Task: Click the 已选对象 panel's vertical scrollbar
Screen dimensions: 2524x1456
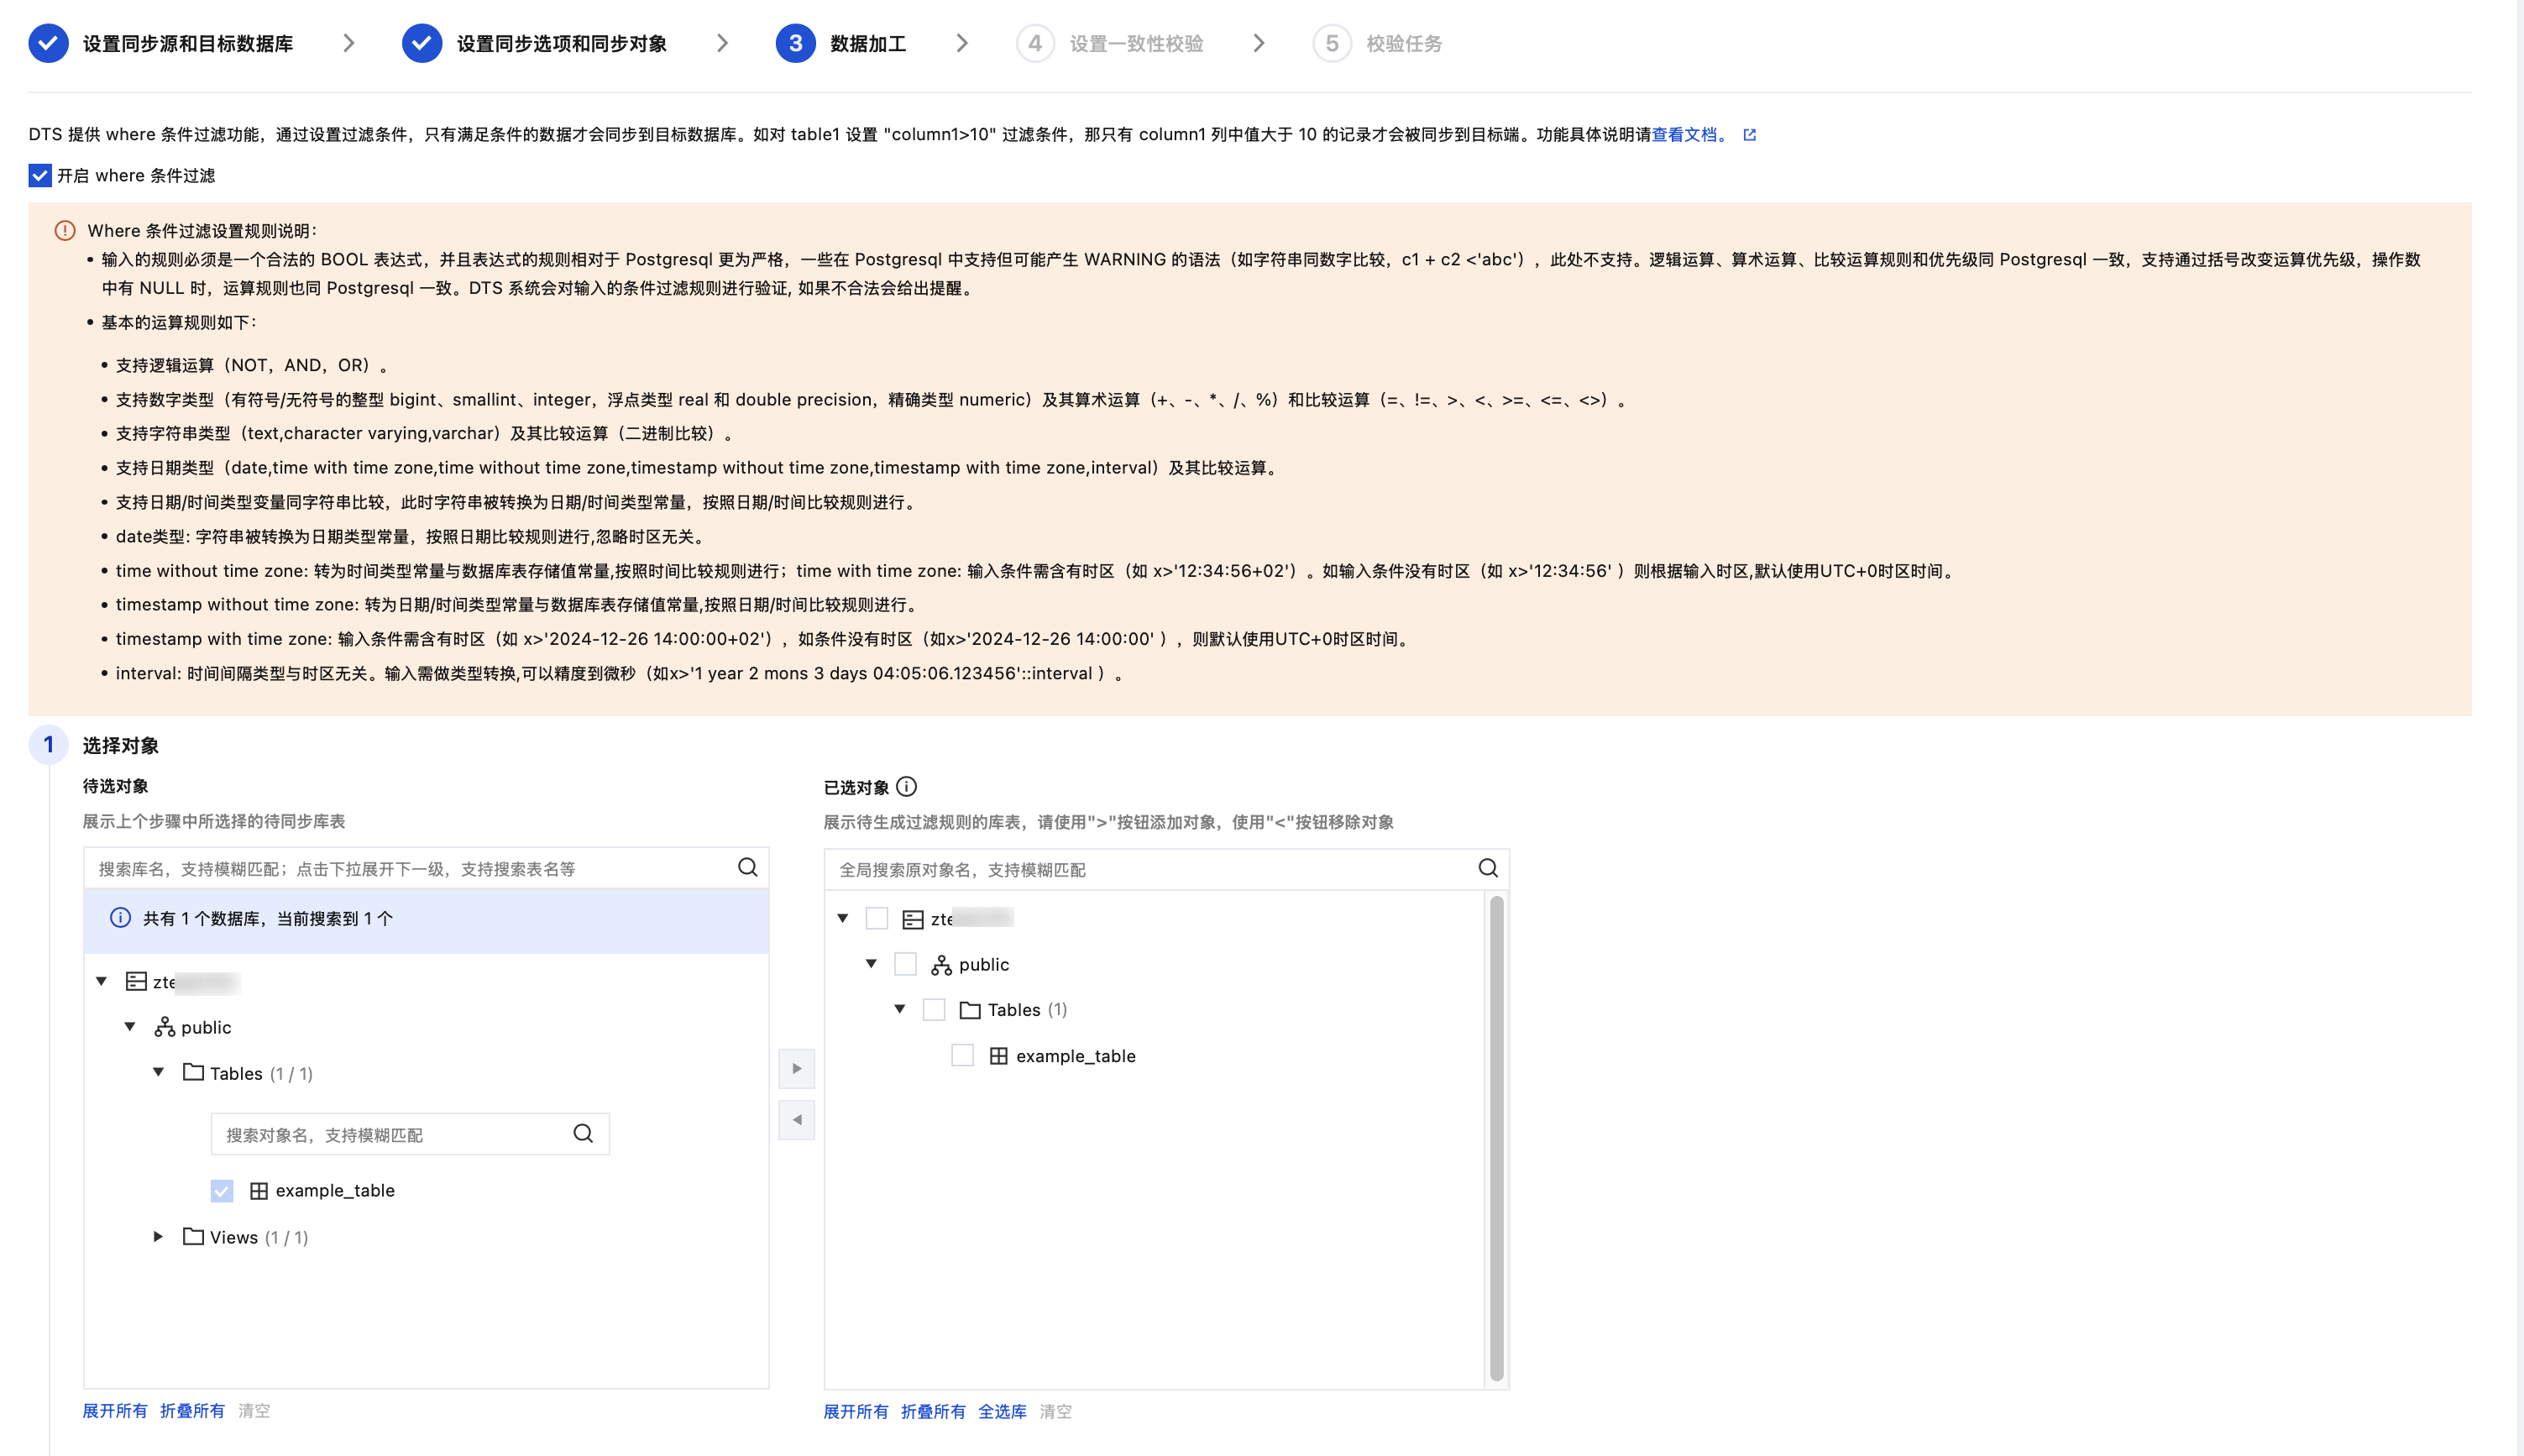Action: [x=1496, y=1137]
